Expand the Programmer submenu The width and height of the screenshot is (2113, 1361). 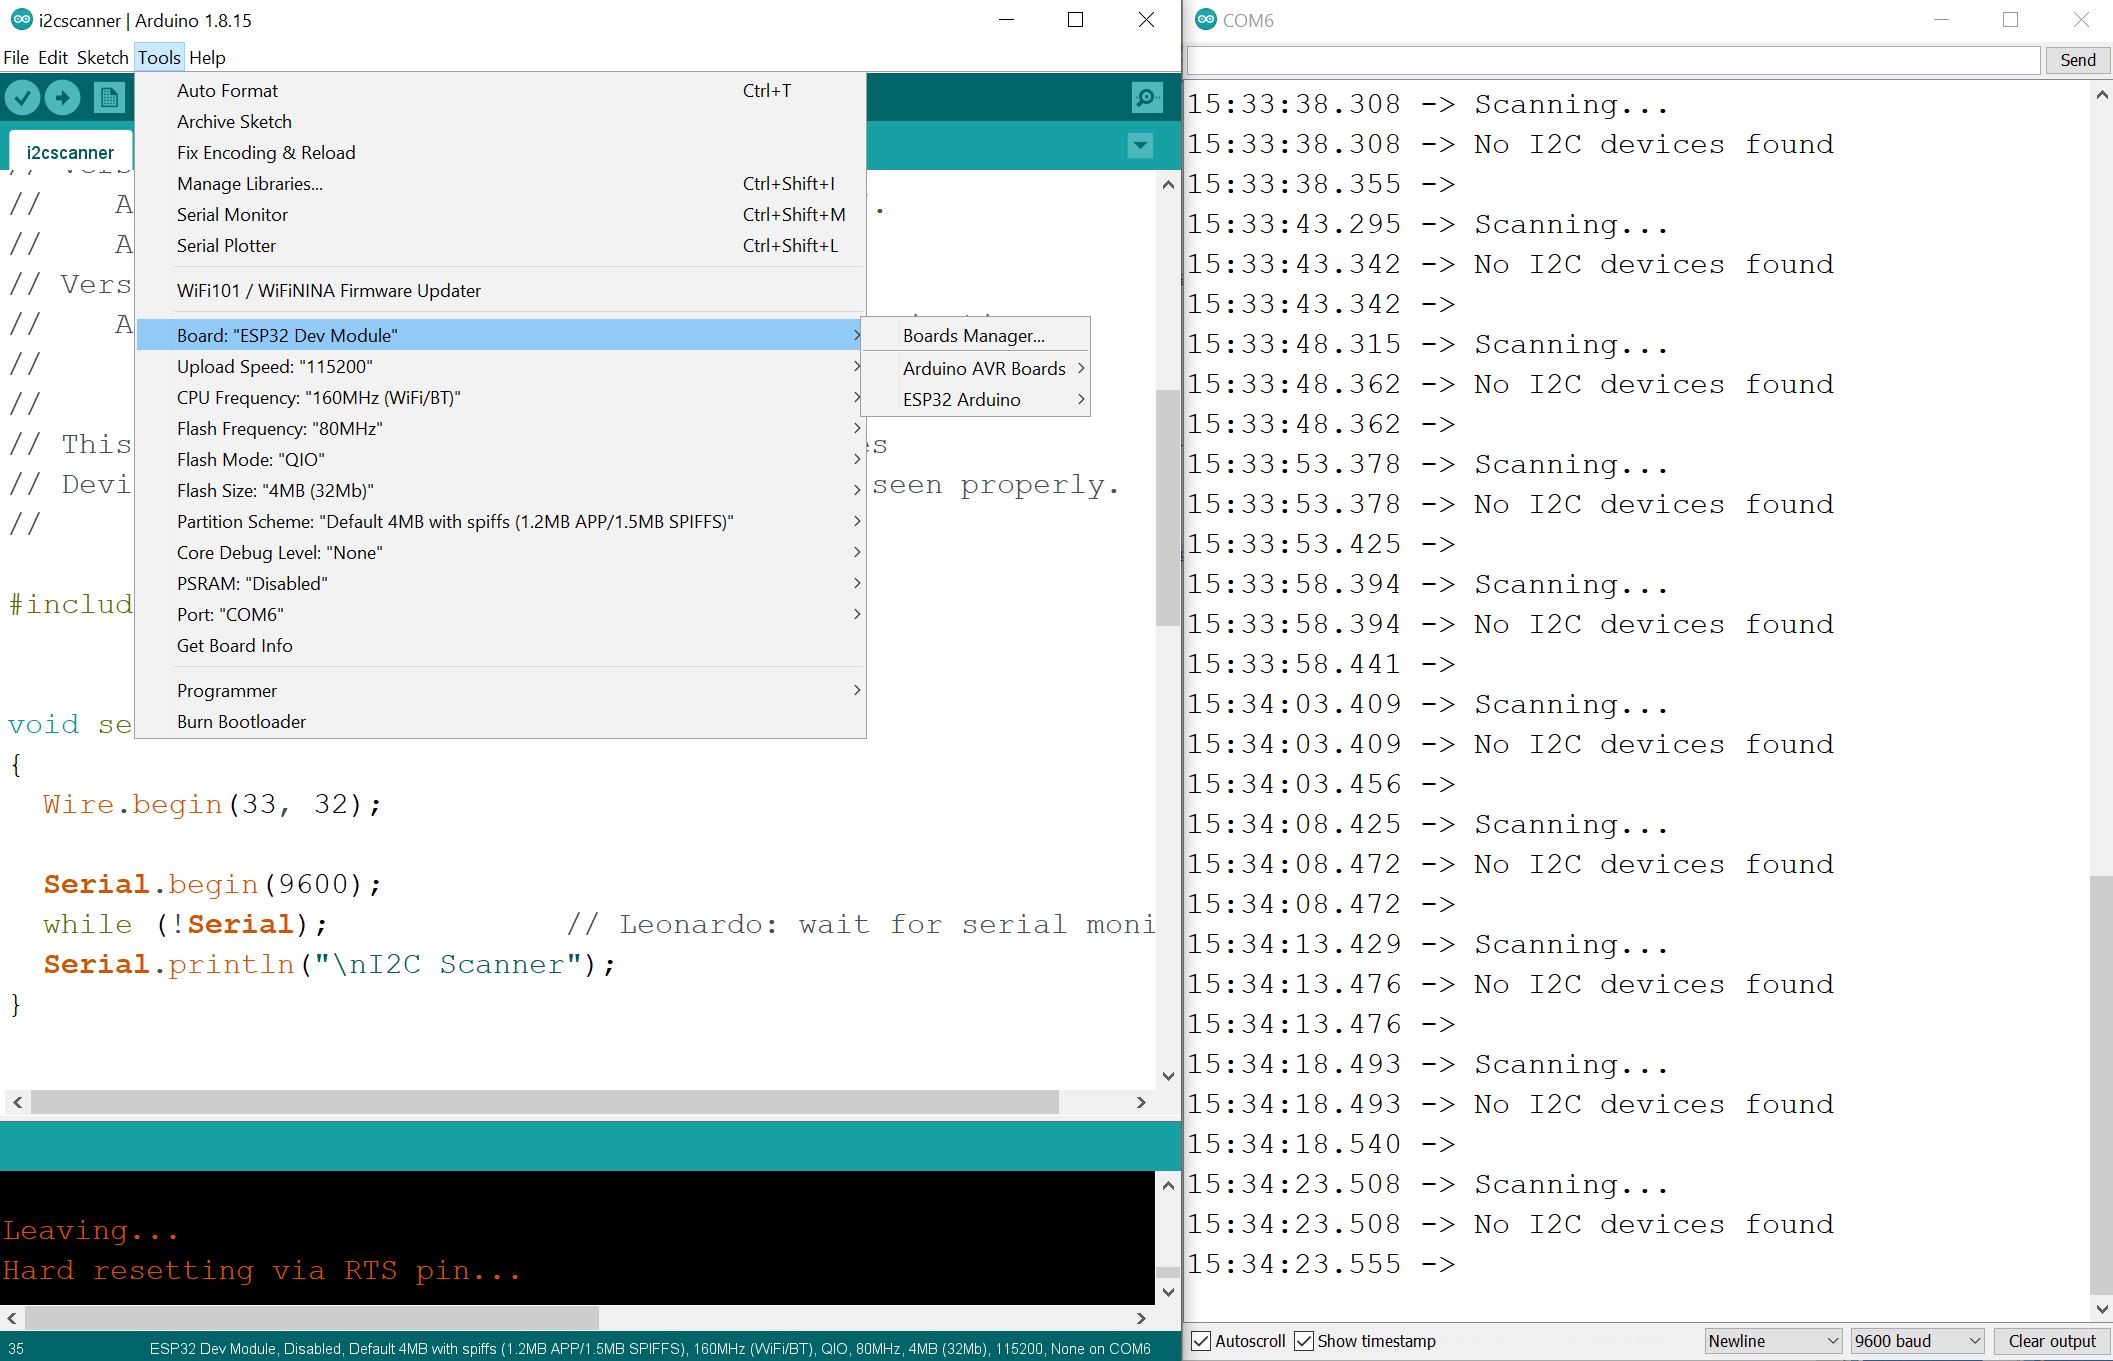[x=500, y=691]
